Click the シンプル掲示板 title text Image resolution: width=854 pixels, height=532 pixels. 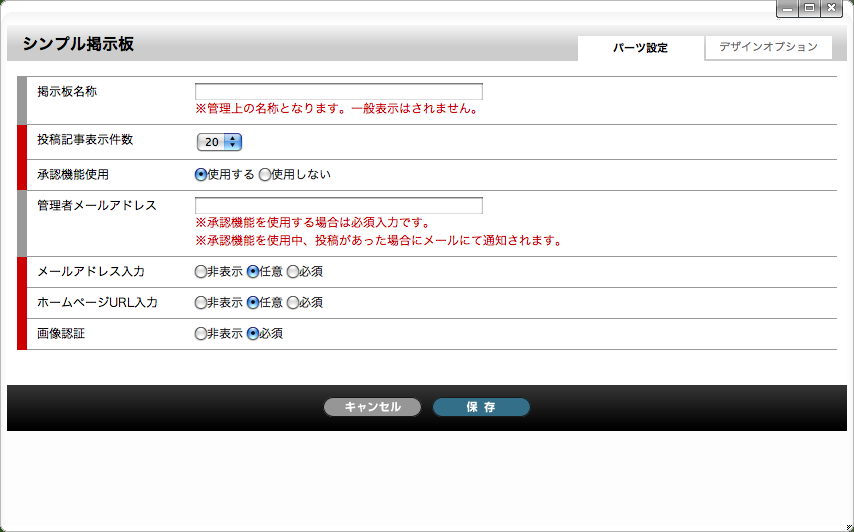pos(78,44)
